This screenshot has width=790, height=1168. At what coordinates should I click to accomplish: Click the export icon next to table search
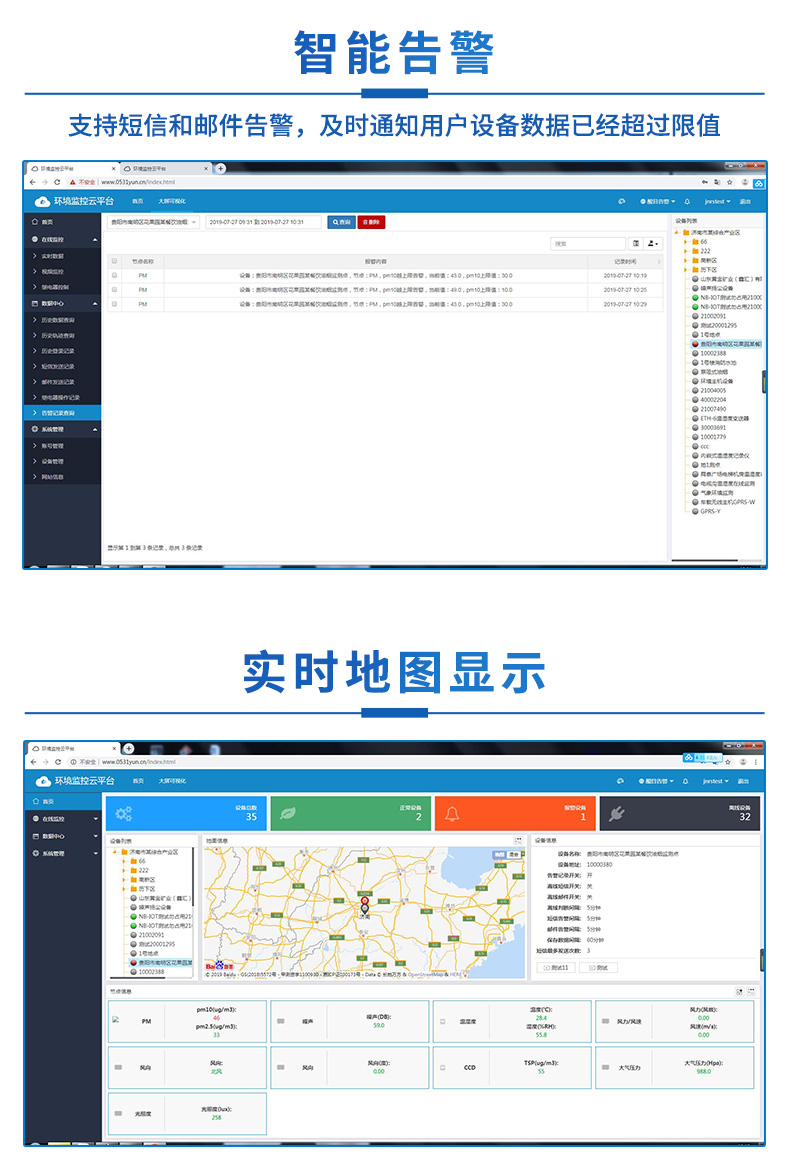pos(653,243)
